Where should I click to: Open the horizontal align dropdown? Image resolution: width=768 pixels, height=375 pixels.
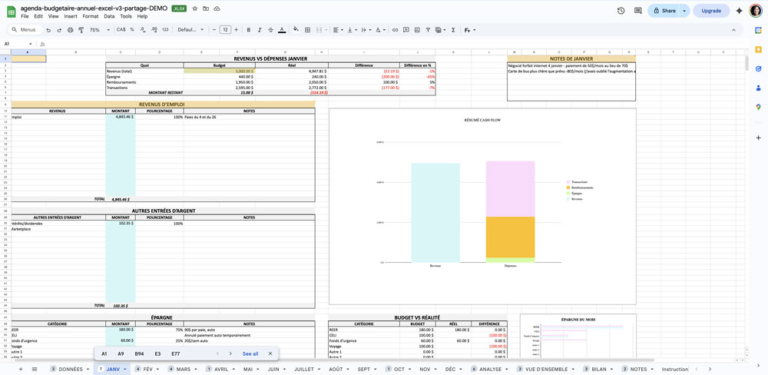point(337,30)
